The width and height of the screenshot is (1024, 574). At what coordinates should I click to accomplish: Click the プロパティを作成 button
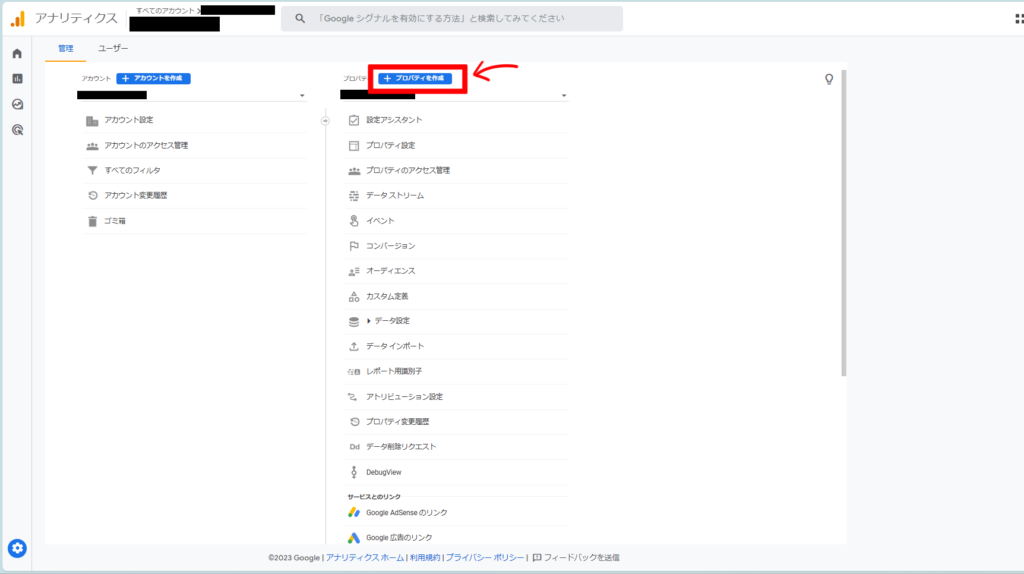click(415, 78)
